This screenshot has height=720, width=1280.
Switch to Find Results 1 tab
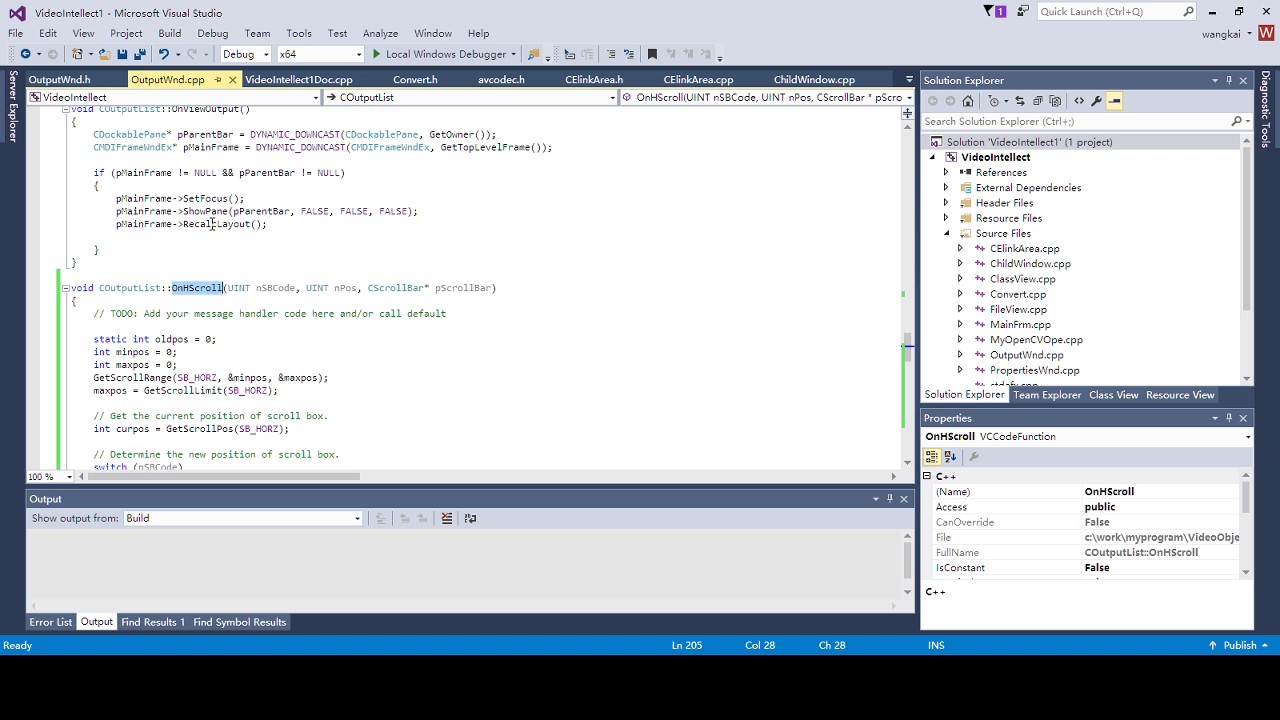click(x=153, y=622)
